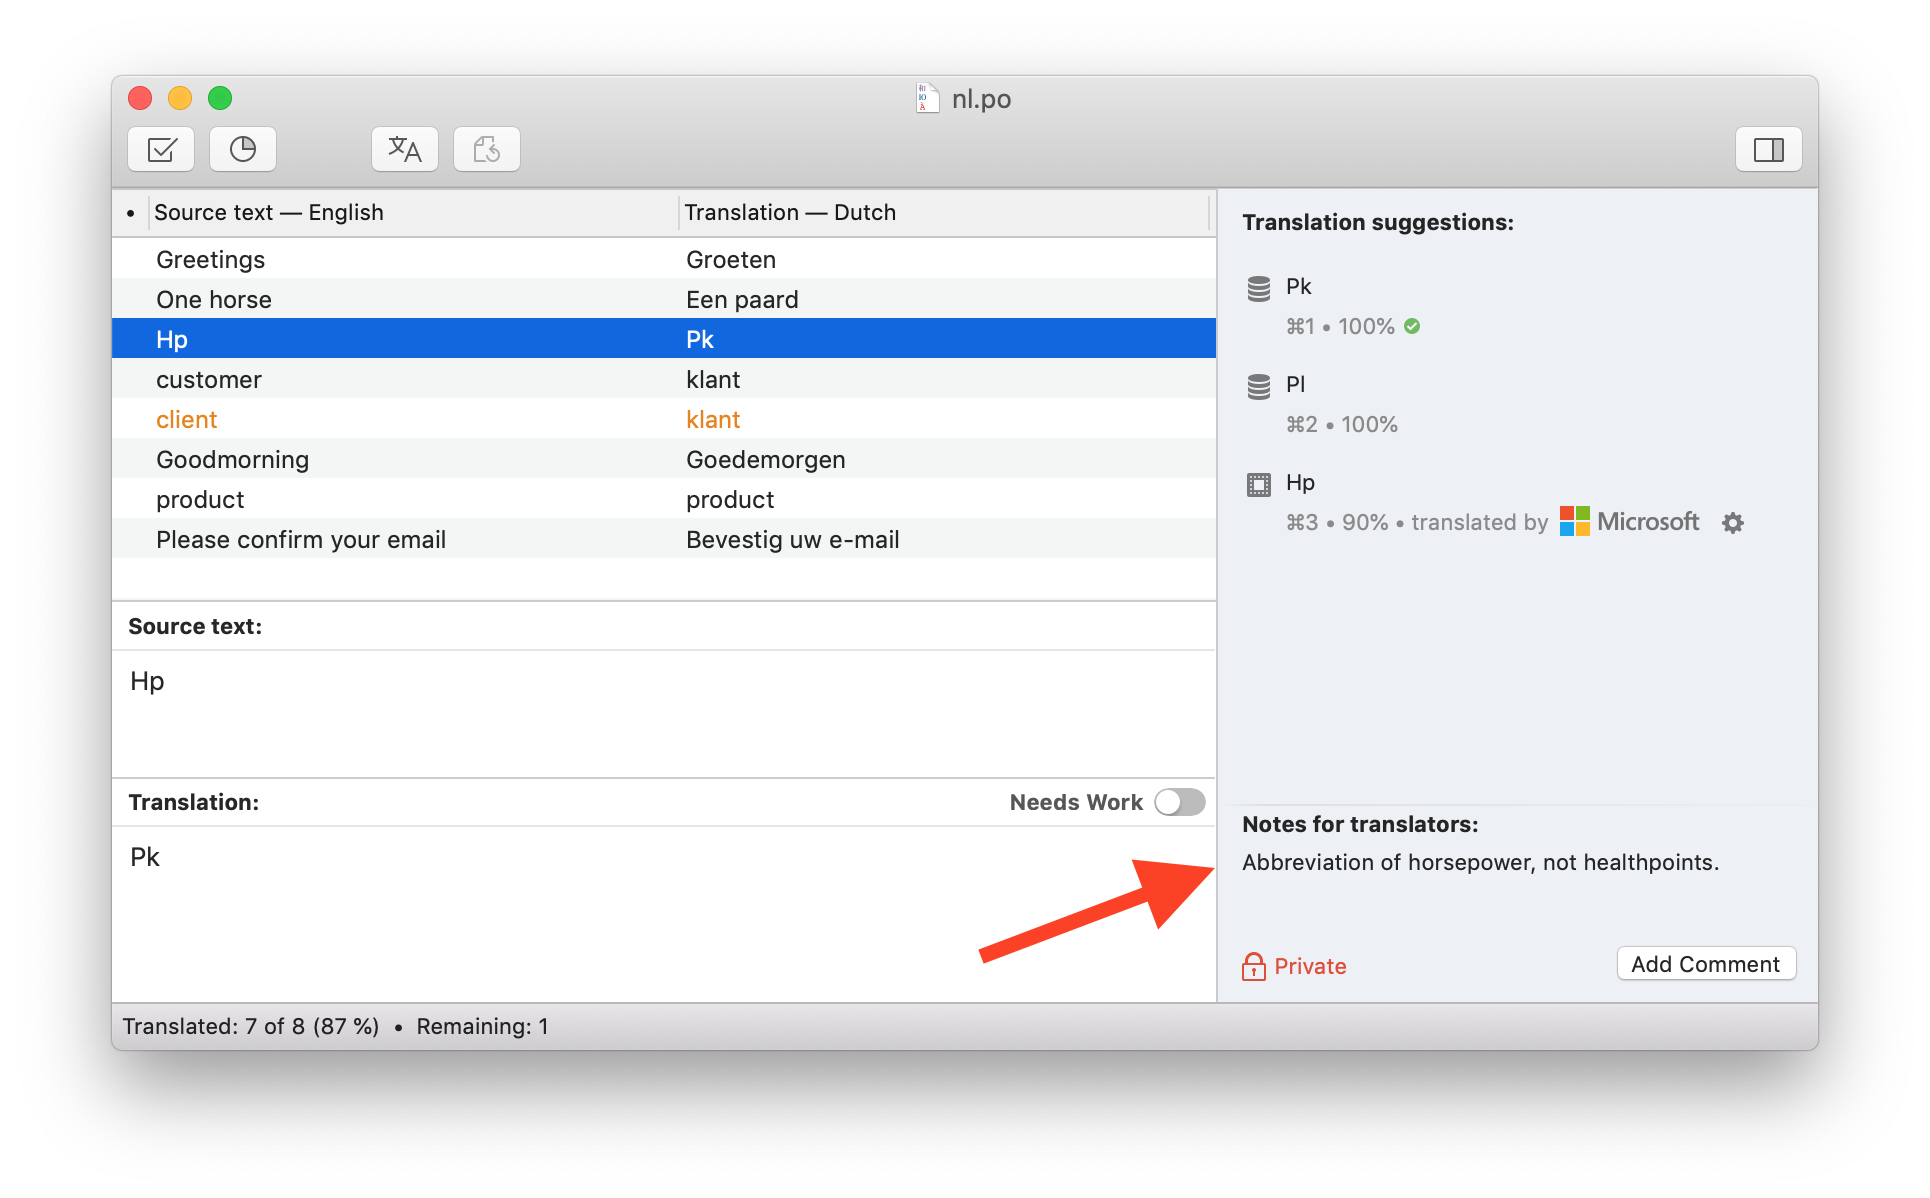1930x1198 pixels.
Task: Click the Bevestig uw e-mail cell
Action: [793, 539]
